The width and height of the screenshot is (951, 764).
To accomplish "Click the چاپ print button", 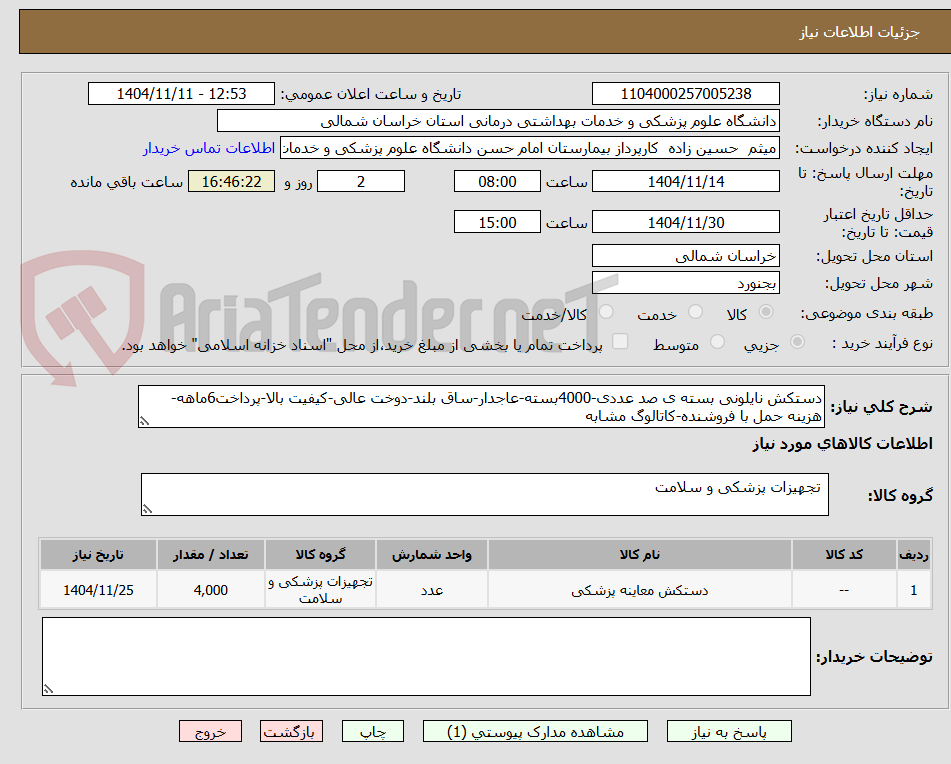I will (373, 731).
